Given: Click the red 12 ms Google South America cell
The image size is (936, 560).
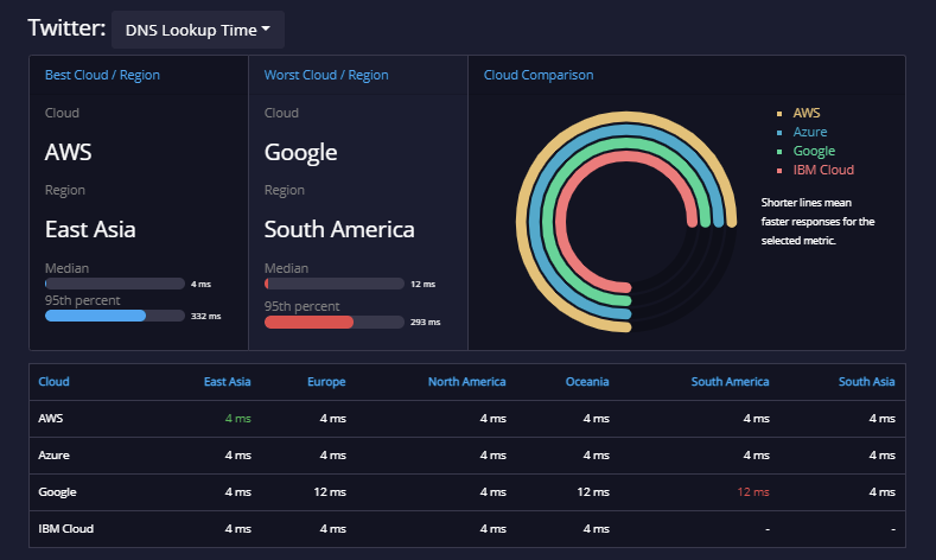Looking at the screenshot, I should pos(753,493).
